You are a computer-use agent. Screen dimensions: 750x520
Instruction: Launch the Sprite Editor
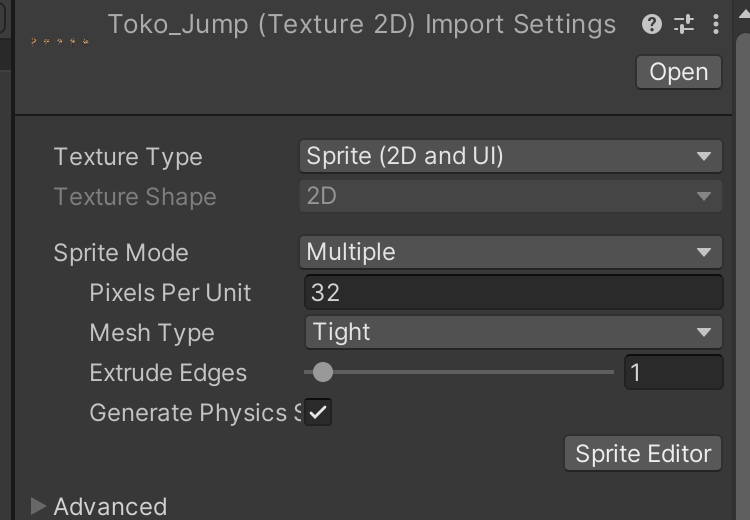(x=643, y=453)
